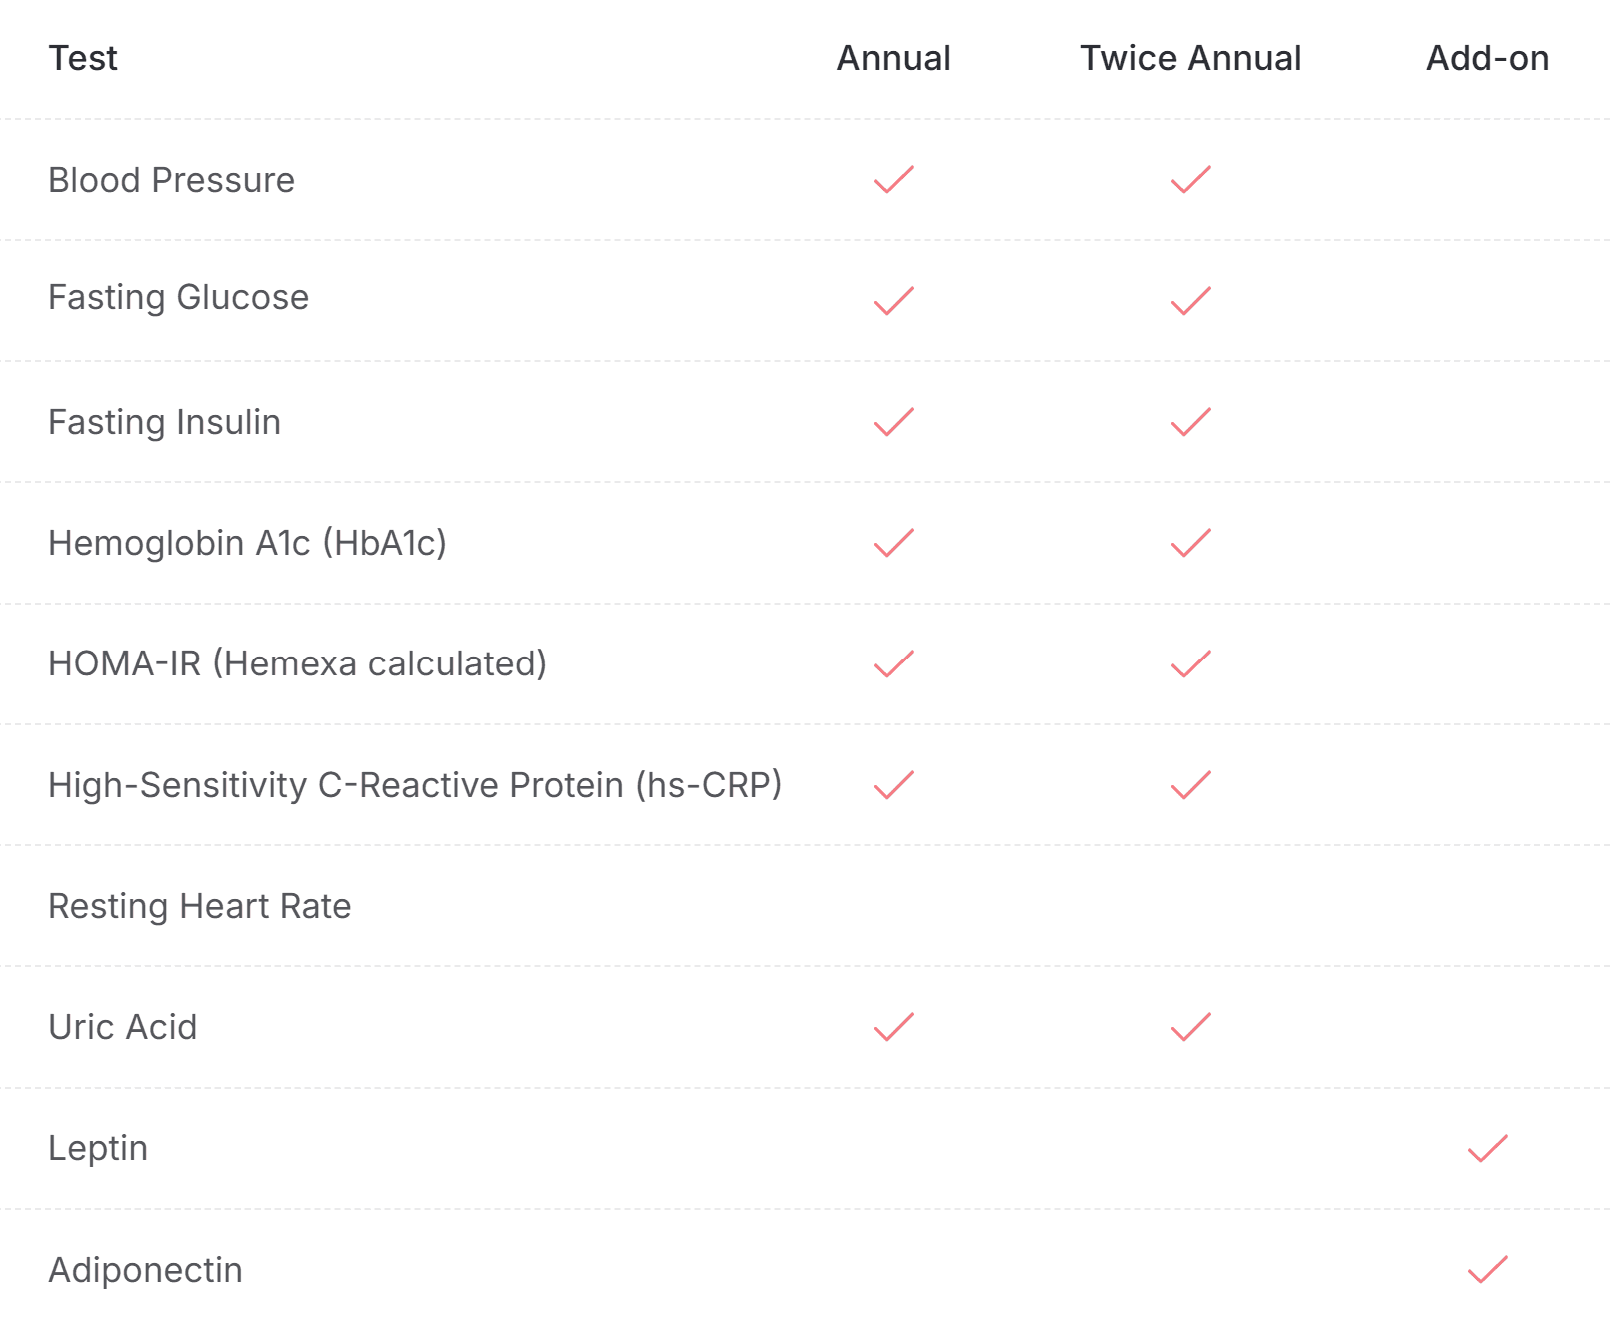Click the Twice Annual checkmark for hs-CRP
Viewport: 1611px width, 1323px height.
pos(1191,785)
